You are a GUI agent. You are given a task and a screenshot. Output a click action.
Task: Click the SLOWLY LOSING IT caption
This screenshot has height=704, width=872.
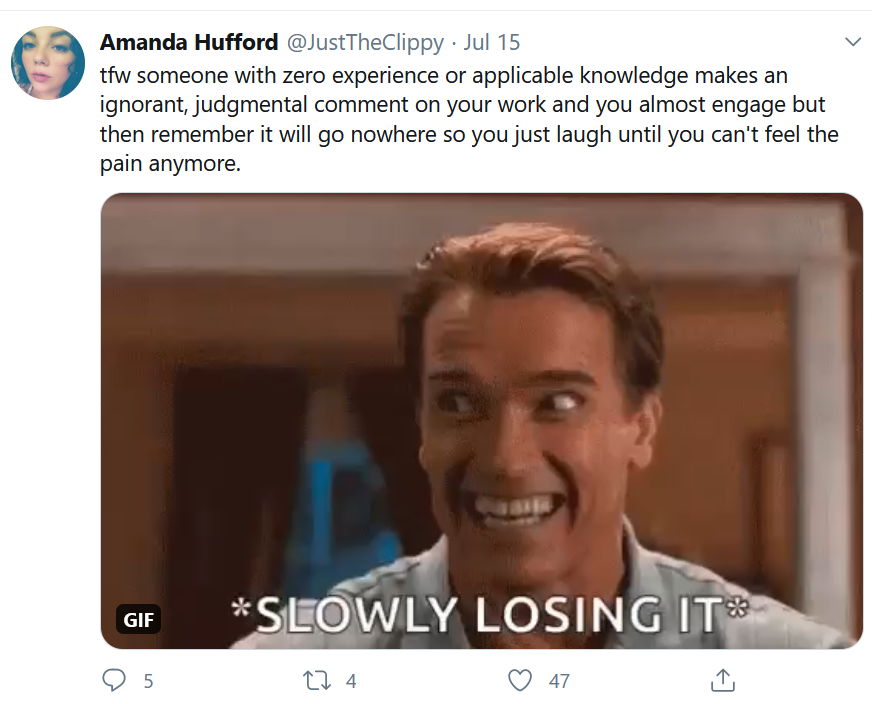(x=490, y=614)
